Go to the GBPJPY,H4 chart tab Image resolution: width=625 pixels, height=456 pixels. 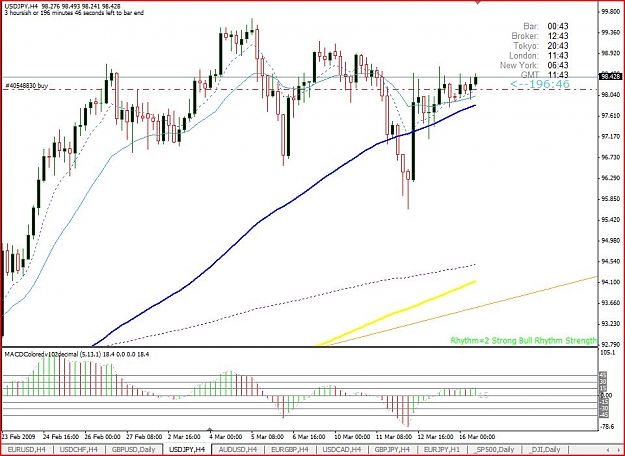pyautogui.click(x=392, y=450)
